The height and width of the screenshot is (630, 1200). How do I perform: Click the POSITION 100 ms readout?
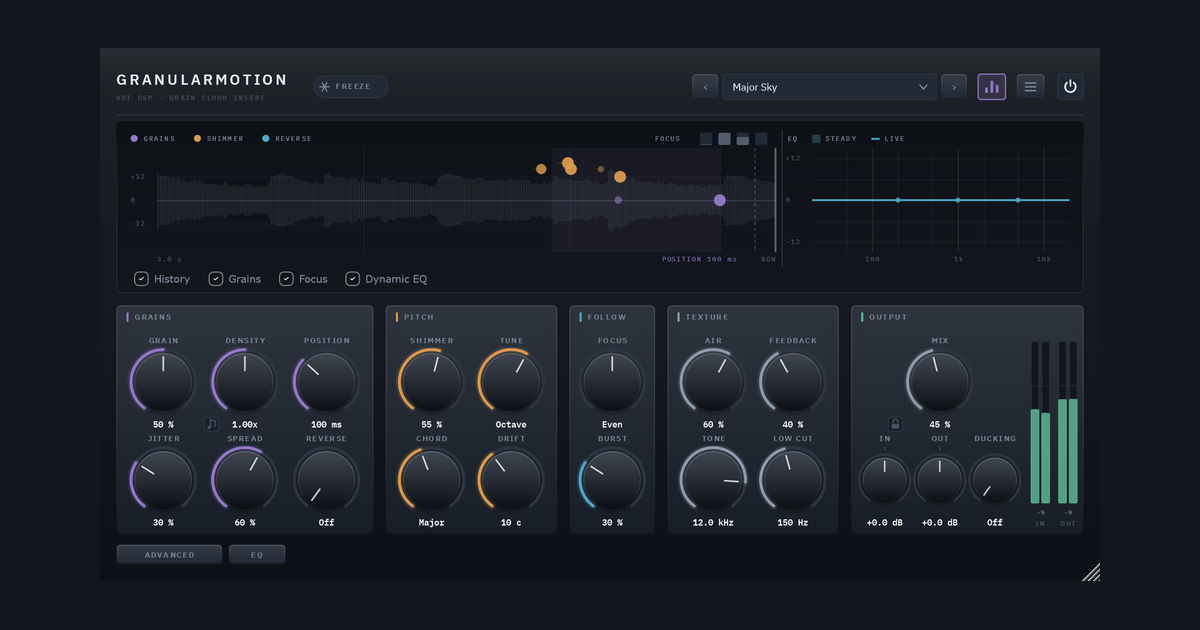pyautogui.click(x=699, y=259)
